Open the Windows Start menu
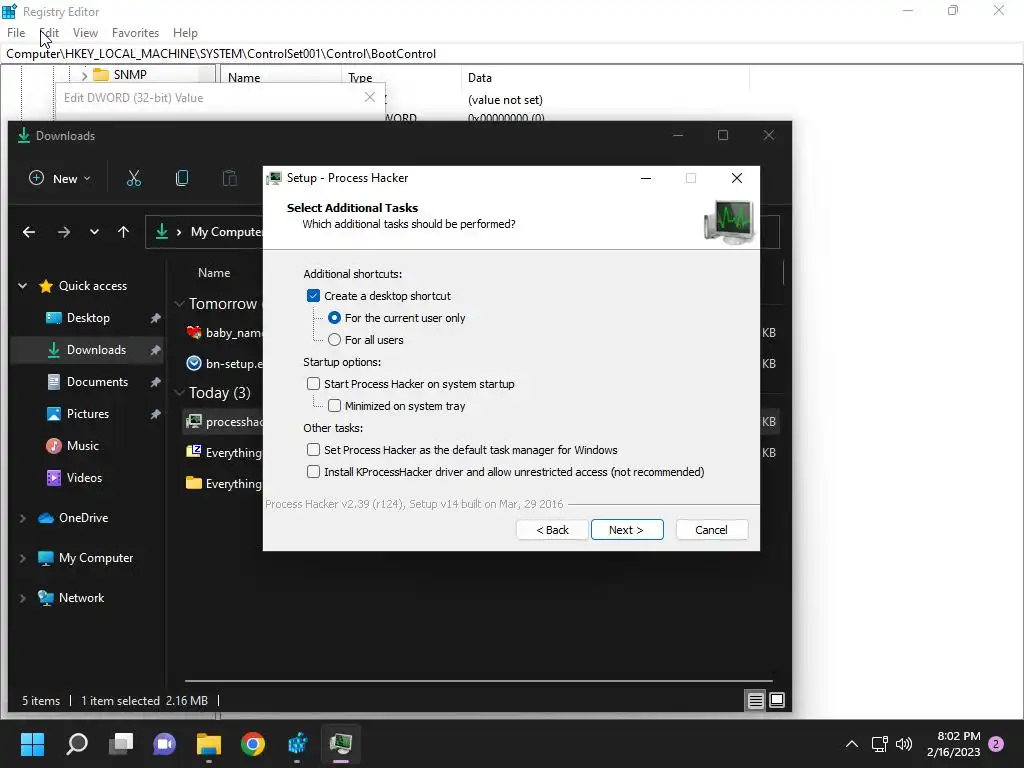 (x=32, y=743)
